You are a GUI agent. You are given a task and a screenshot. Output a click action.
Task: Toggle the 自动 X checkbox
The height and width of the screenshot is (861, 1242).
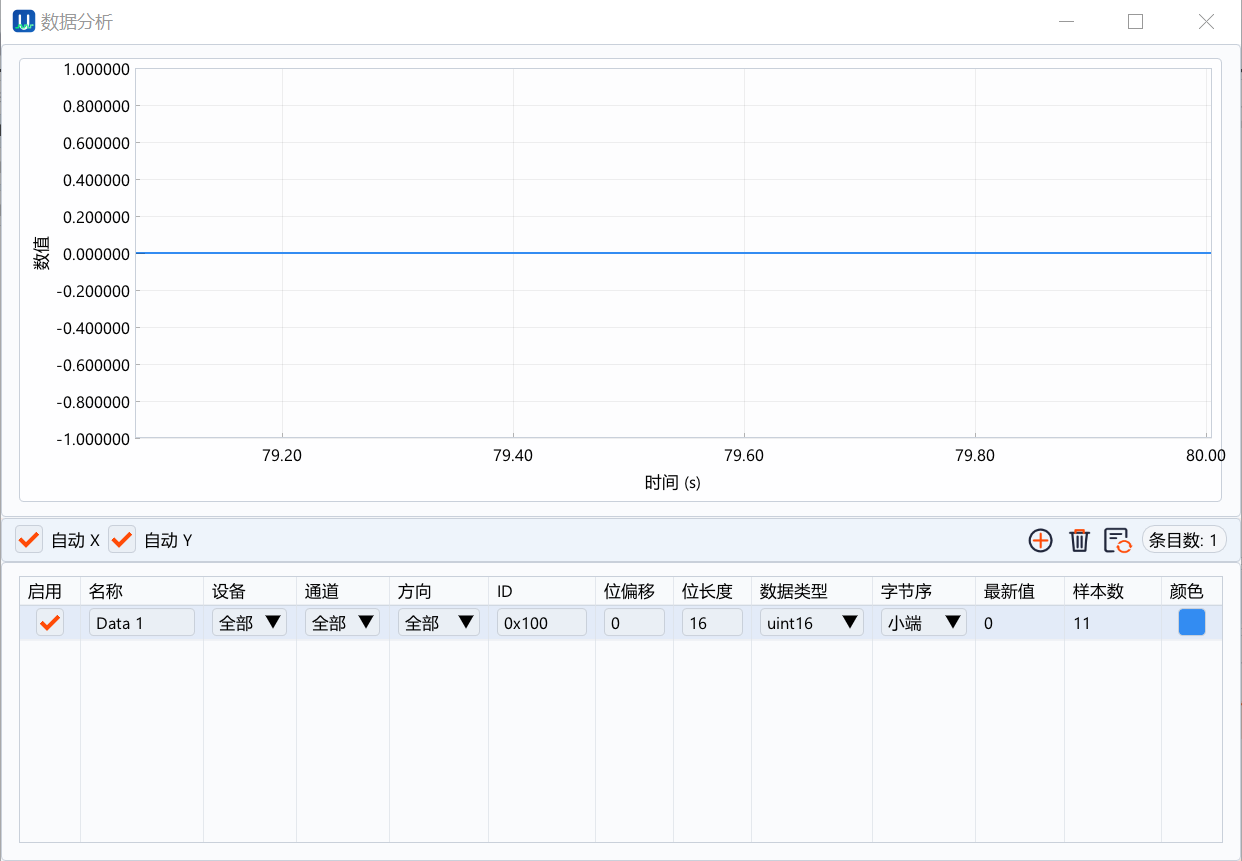[x=29, y=540]
